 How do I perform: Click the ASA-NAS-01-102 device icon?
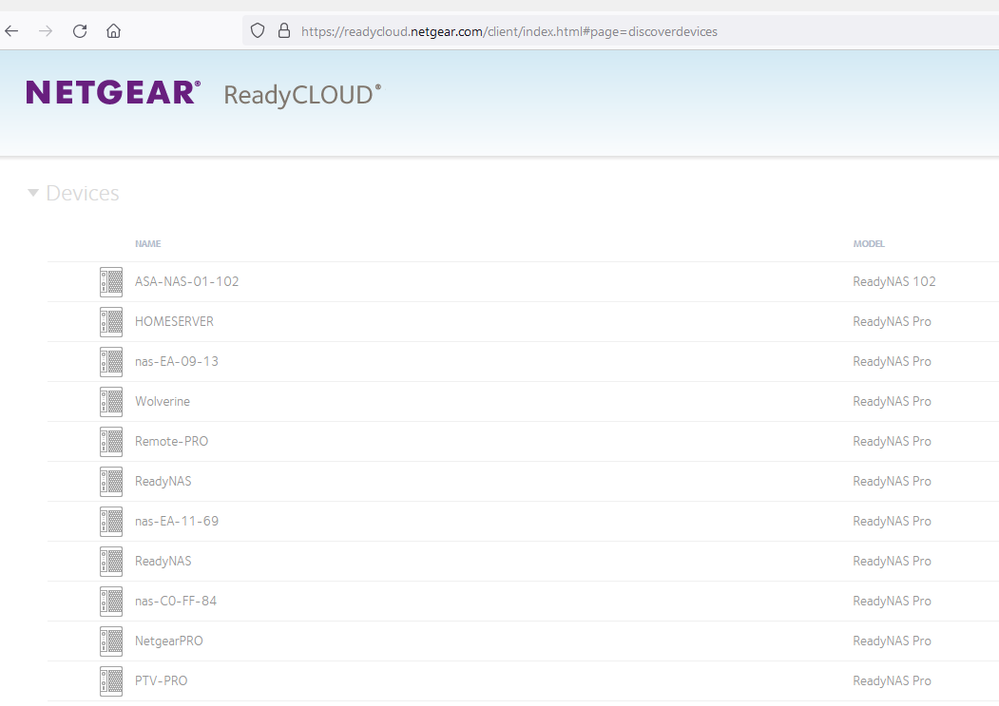point(111,282)
